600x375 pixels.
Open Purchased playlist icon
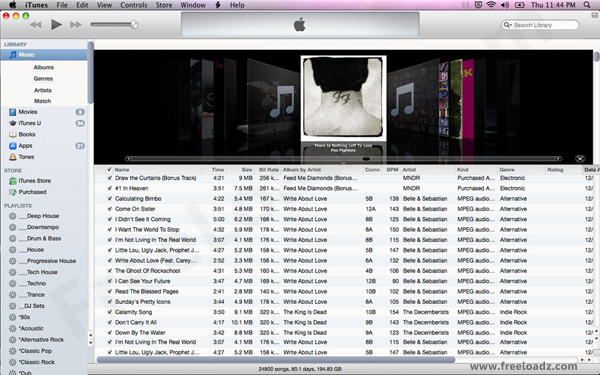point(13,192)
